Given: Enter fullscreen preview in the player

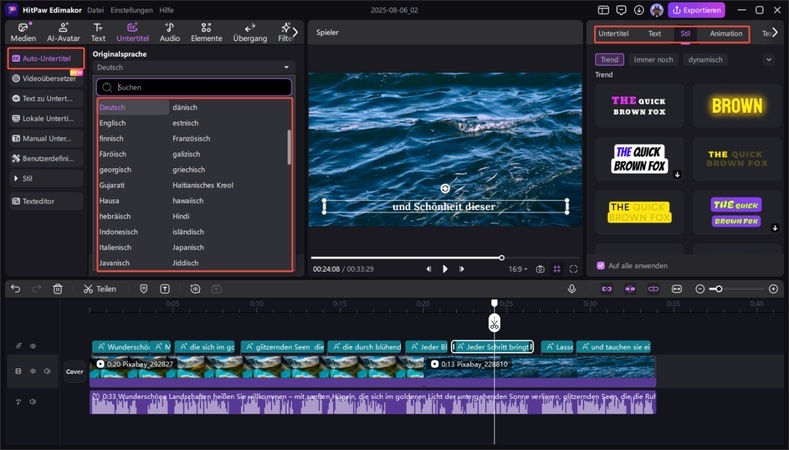Looking at the screenshot, I should pyautogui.click(x=573, y=269).
